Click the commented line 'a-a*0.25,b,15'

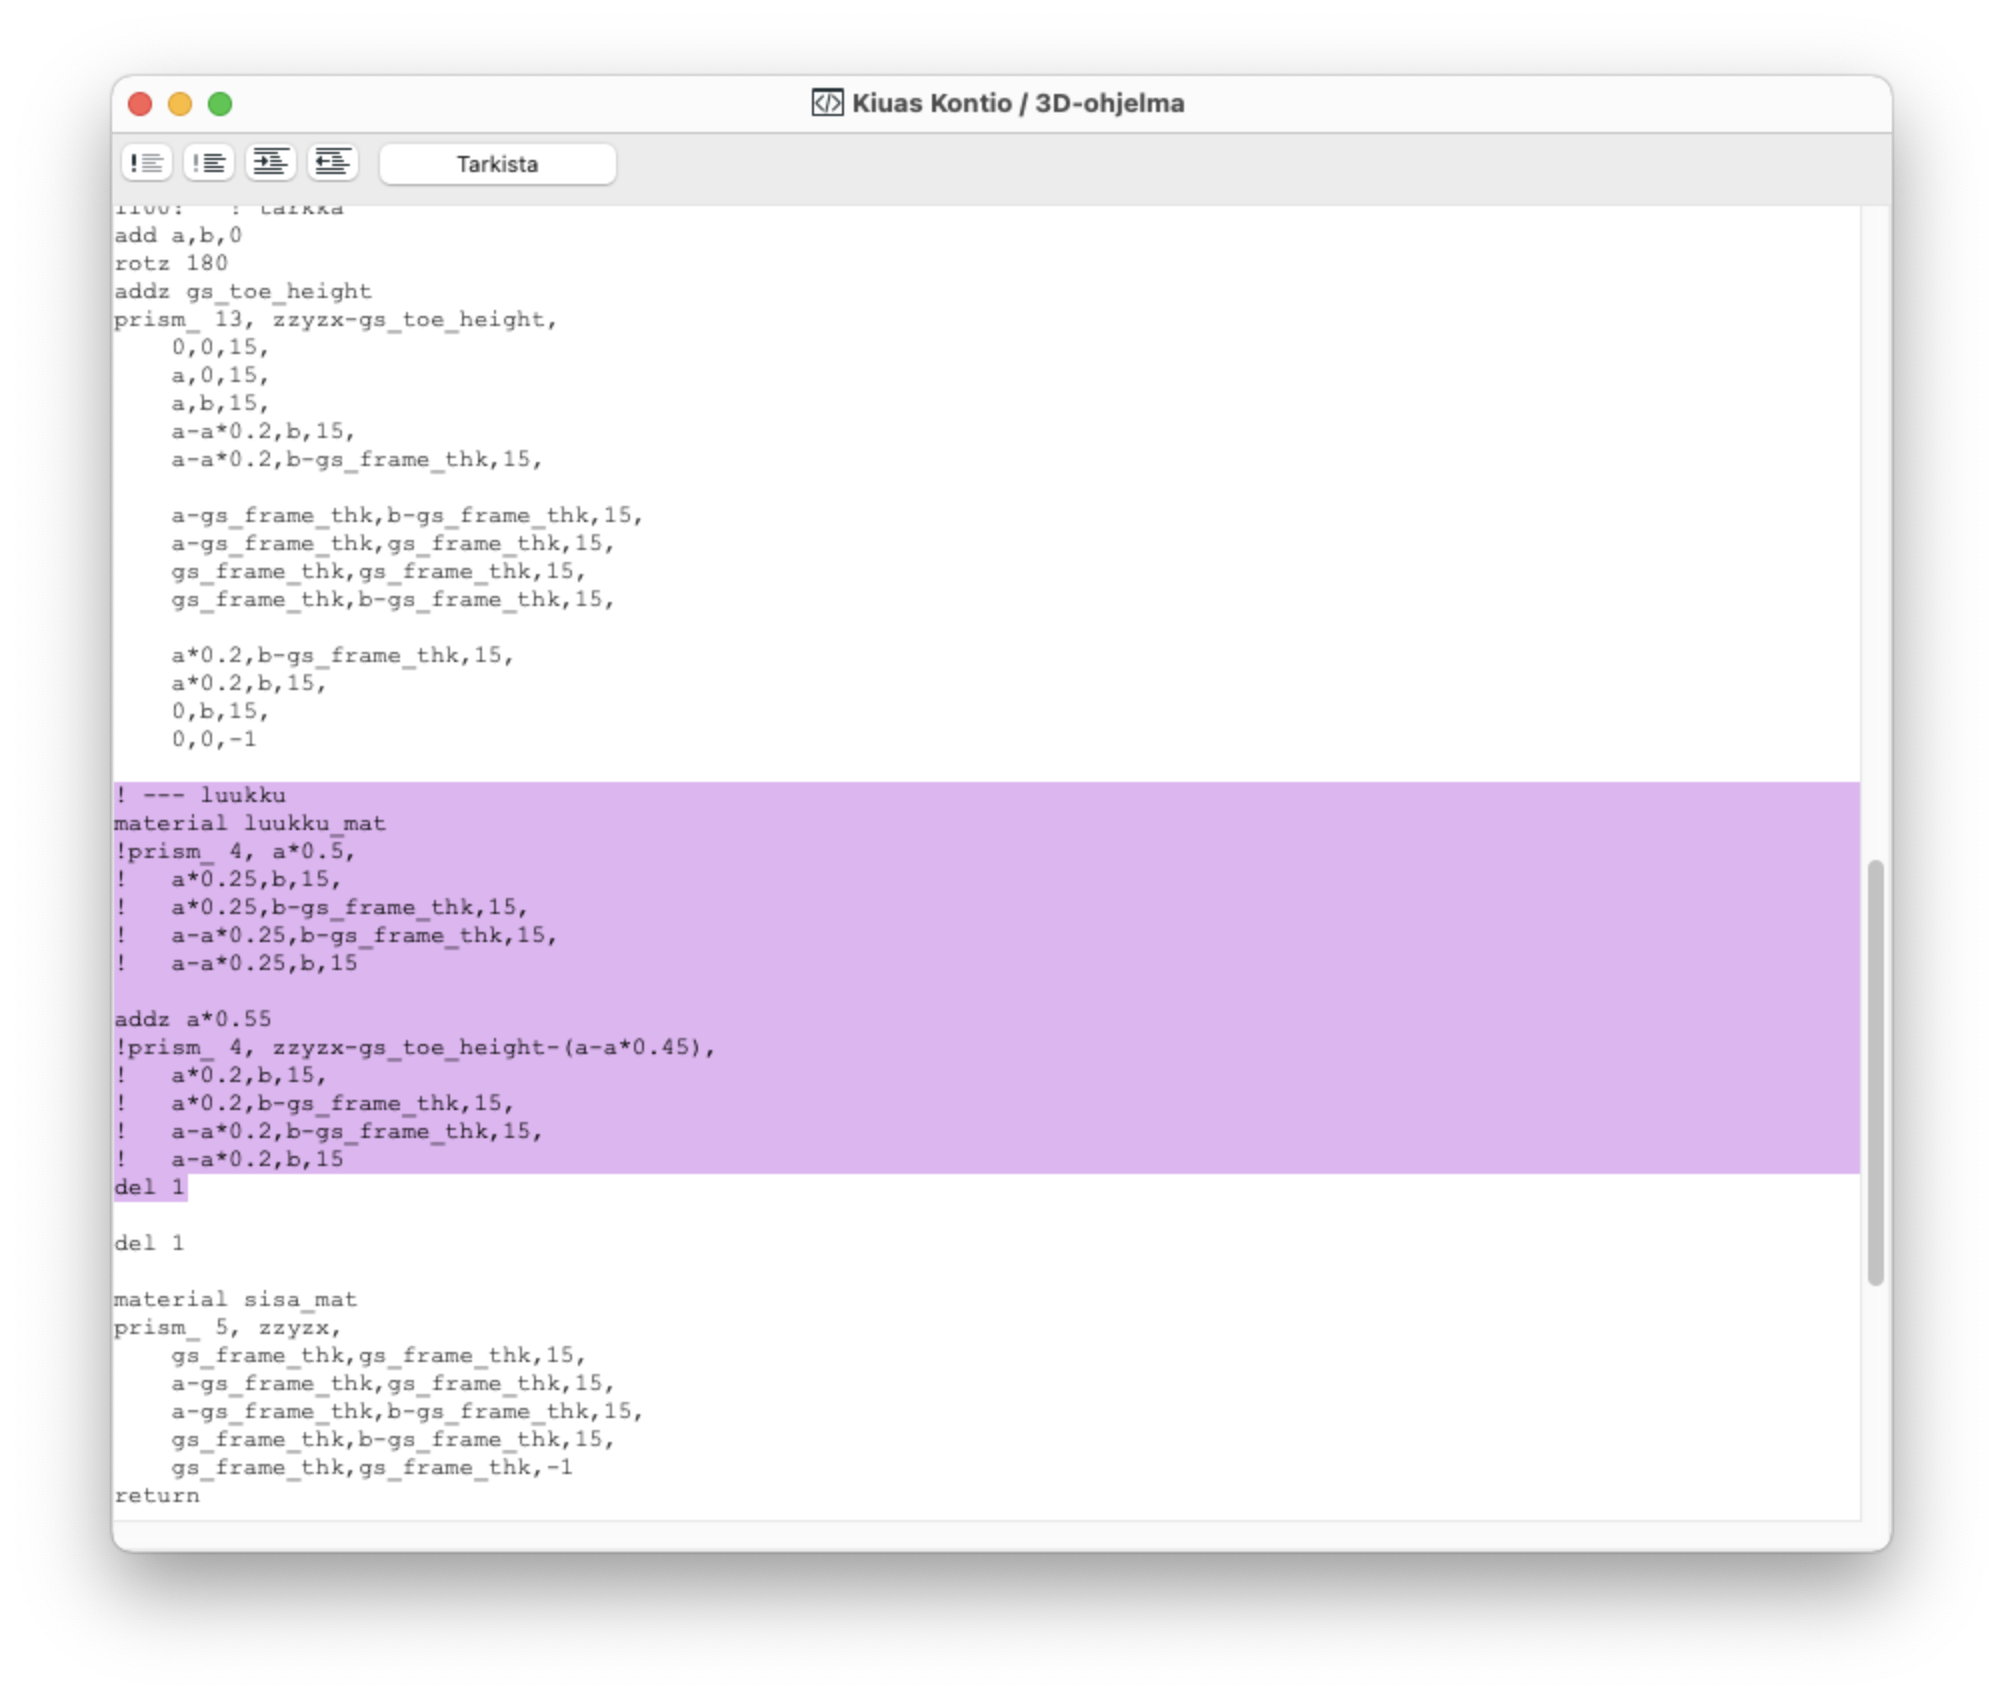tap(264, 963)
